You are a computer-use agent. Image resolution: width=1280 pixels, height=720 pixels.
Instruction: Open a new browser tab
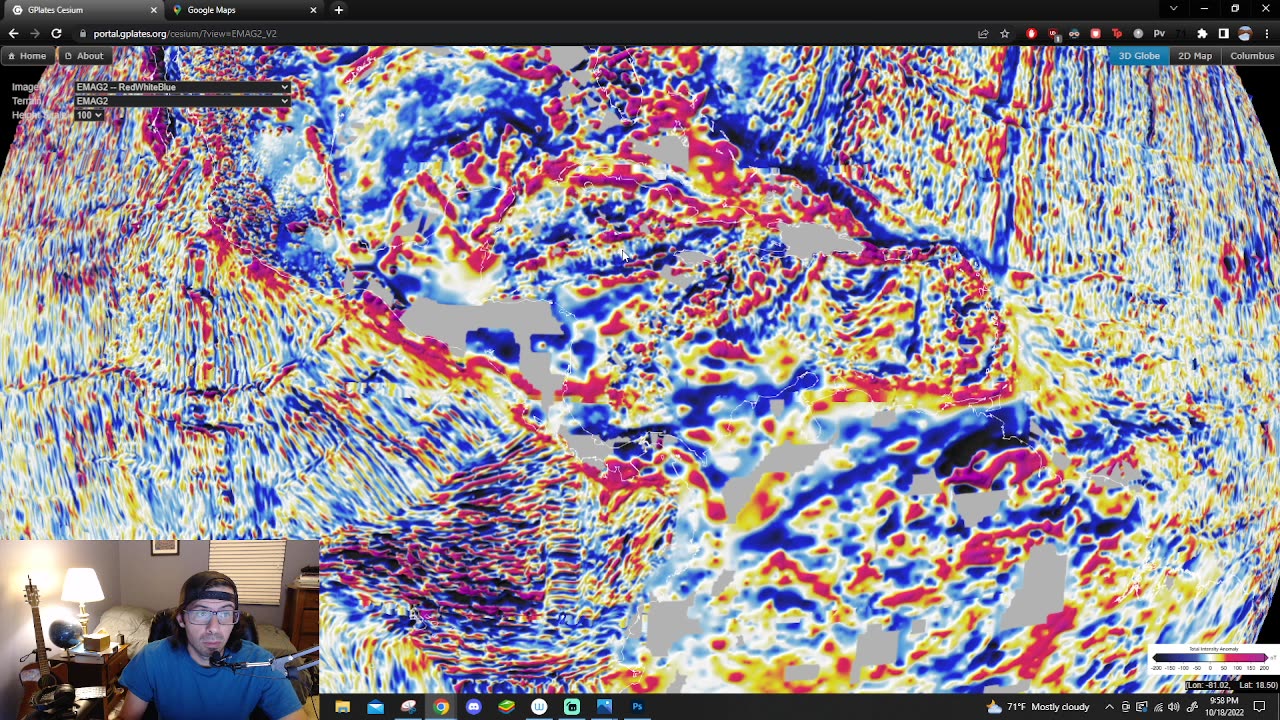[339, 10]
